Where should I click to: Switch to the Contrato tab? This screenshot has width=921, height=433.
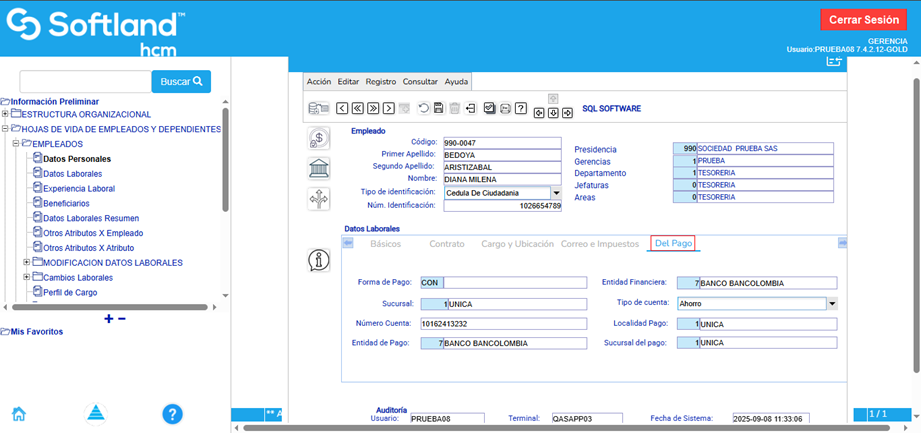[x=446, y=244]
